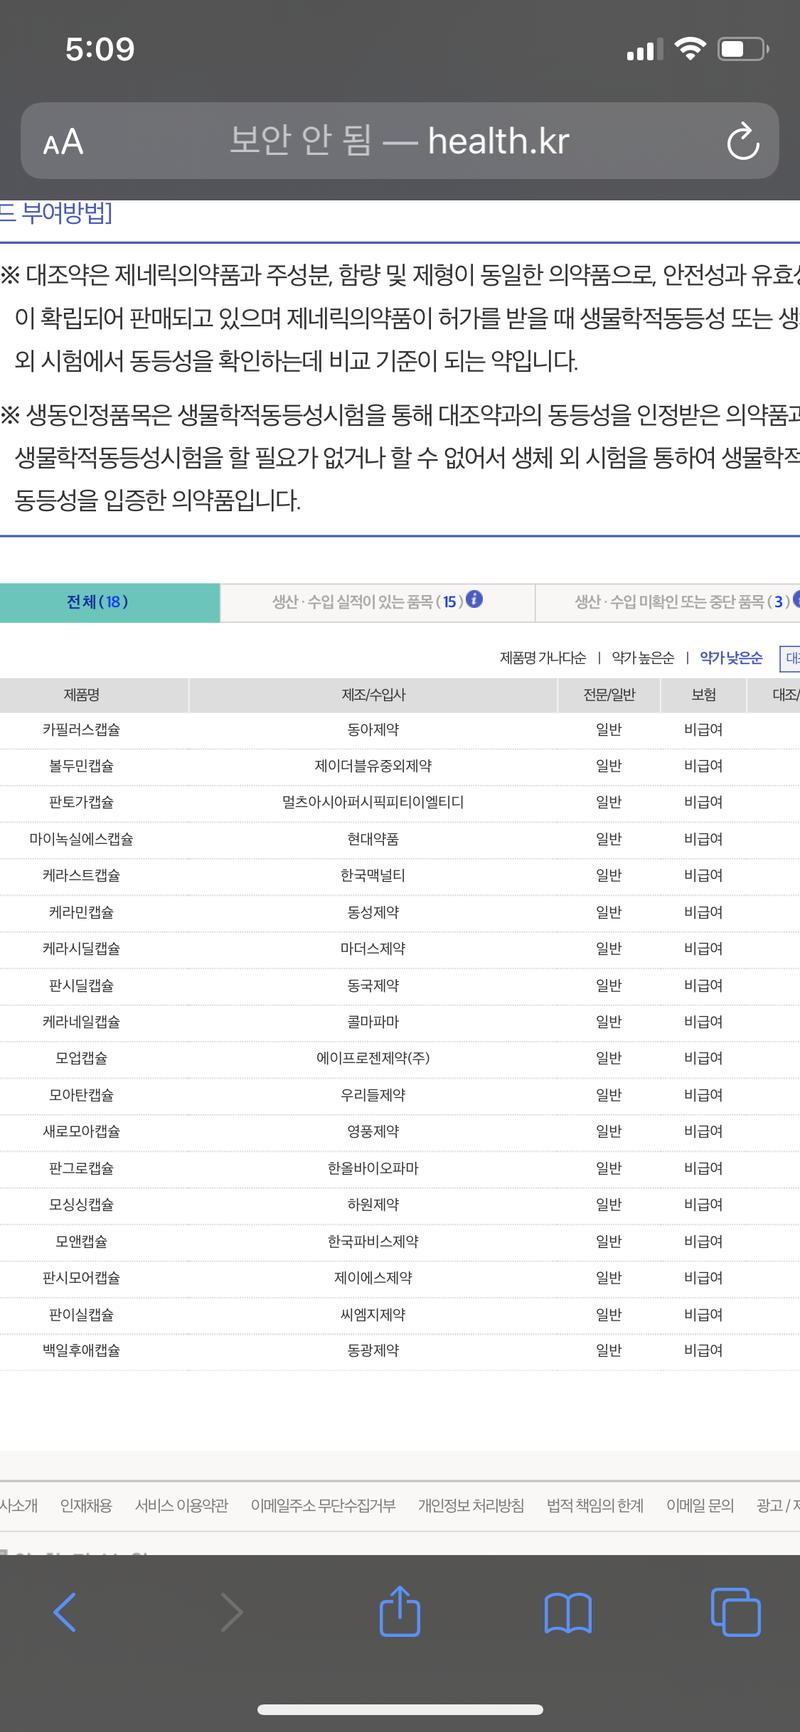Sort by 약가 높은순

coord(643,658)
